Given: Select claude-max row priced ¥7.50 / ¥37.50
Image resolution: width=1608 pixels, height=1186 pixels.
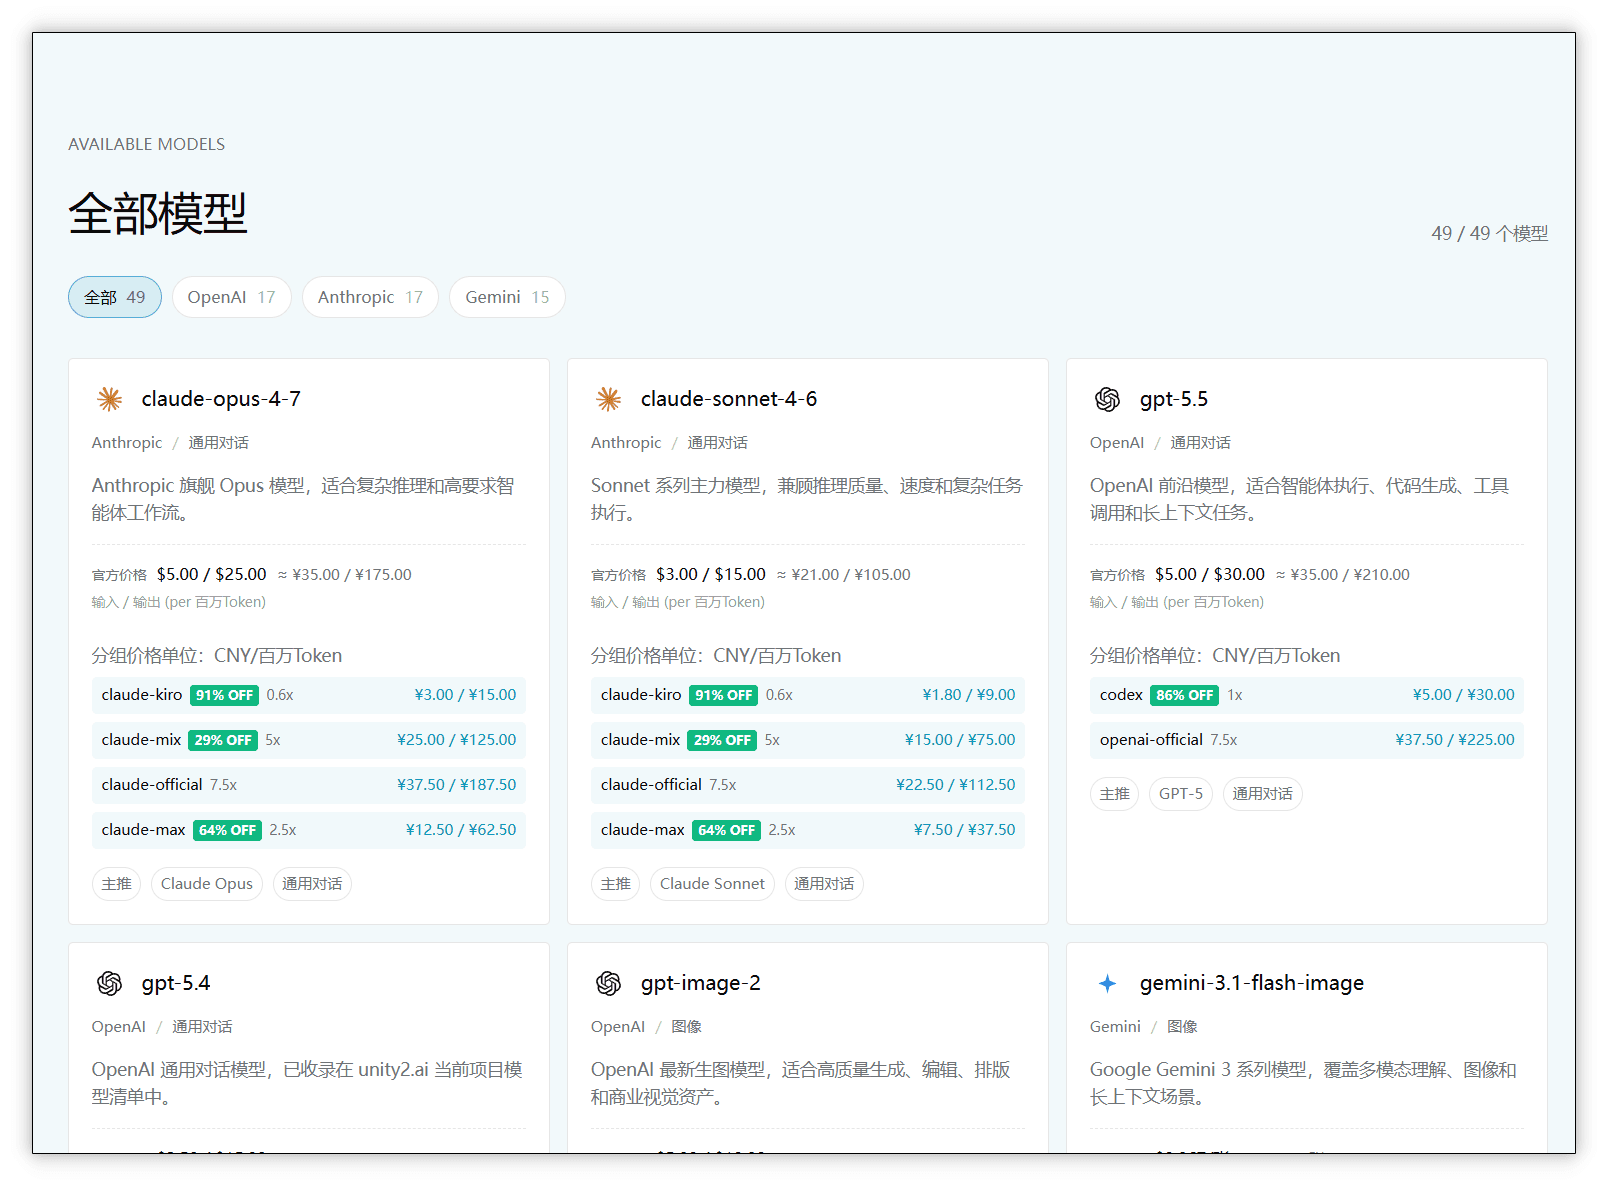Looking at the screenshot, I should point(808,830).
